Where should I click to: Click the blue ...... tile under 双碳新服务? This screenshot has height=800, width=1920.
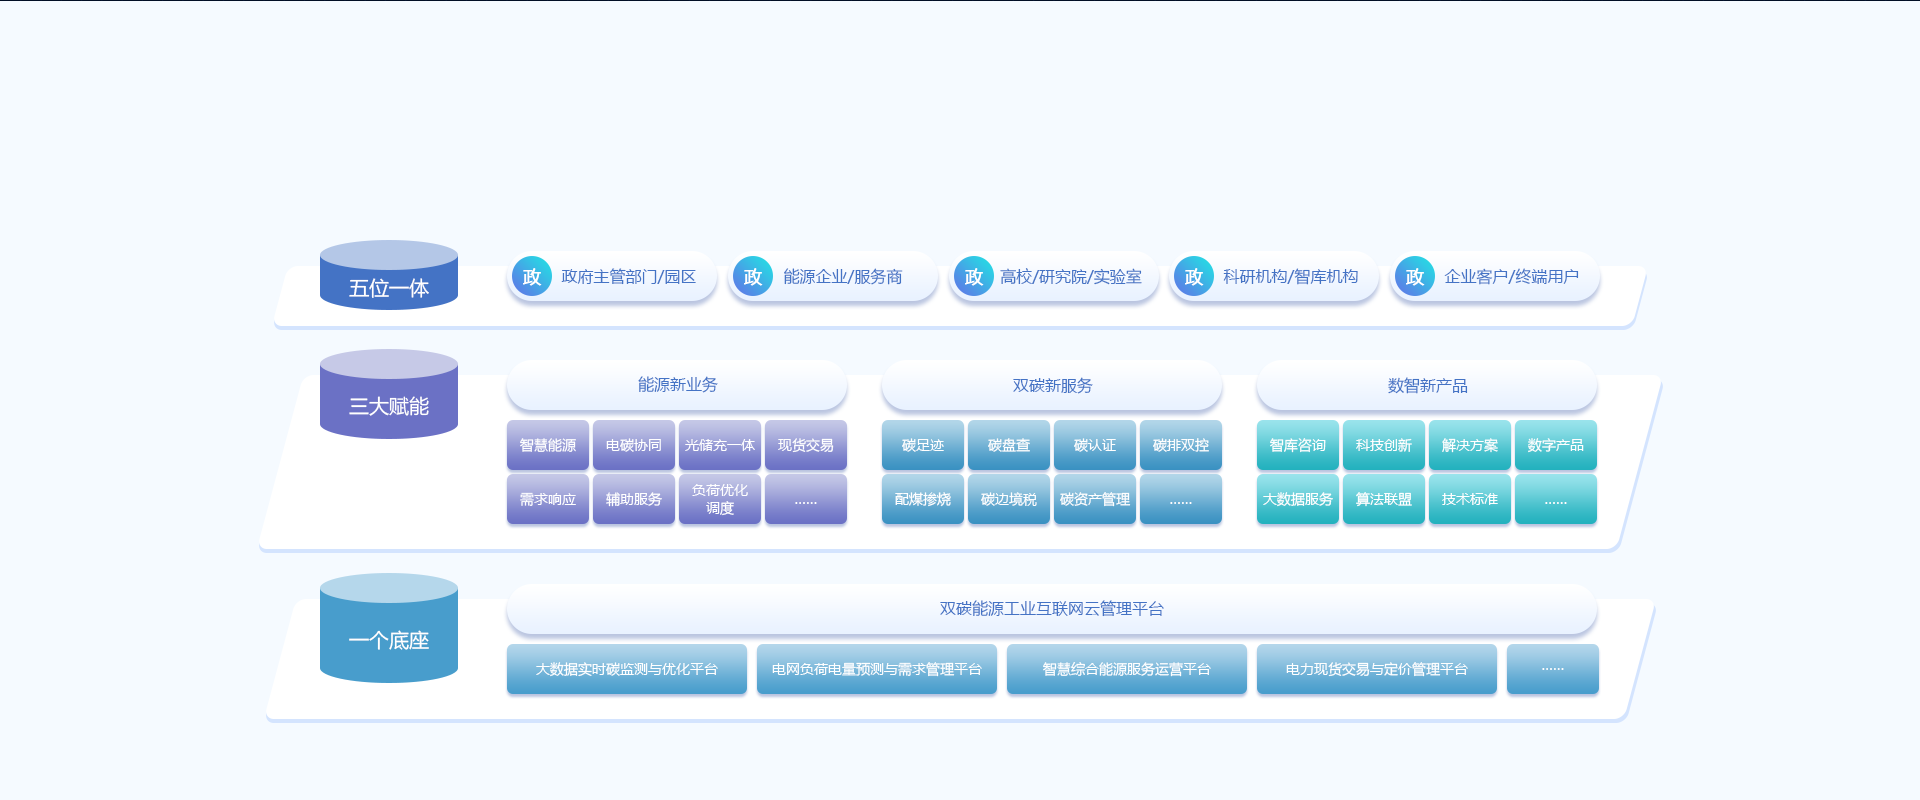1181,499
